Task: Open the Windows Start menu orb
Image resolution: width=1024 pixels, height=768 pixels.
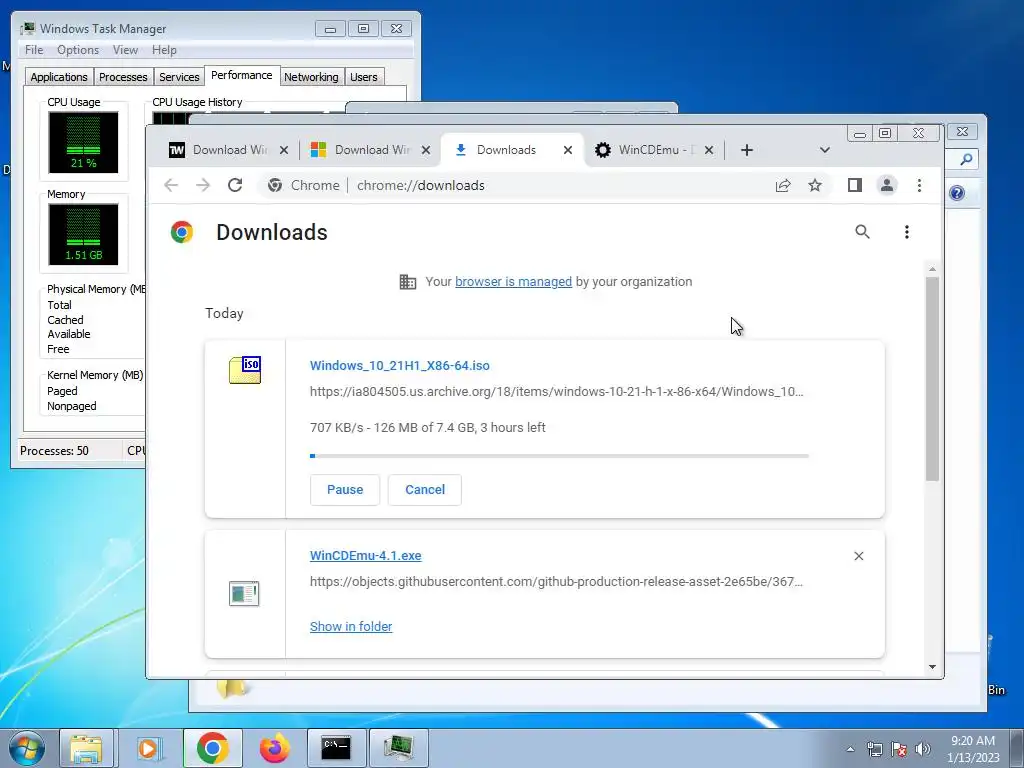Action: (27, 748)
